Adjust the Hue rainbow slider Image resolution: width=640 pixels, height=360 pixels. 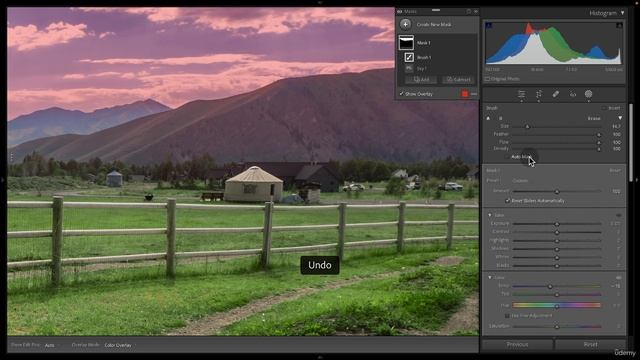(556, 305)
